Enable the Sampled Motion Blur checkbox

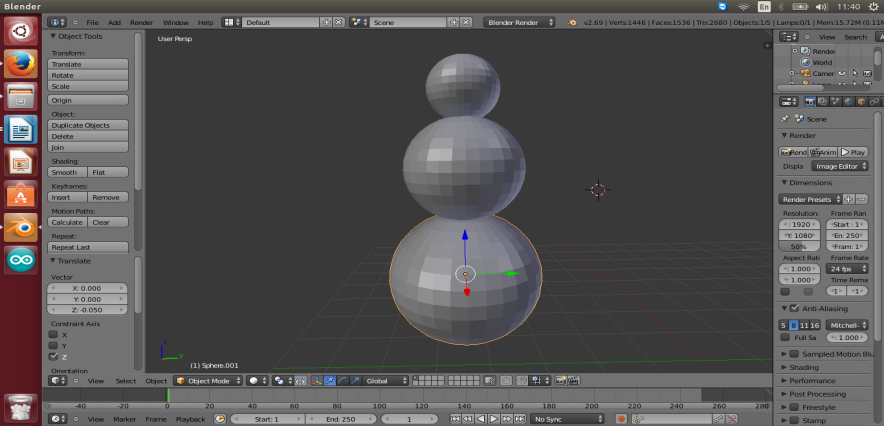pyautogui.click(x=794, y=354)
